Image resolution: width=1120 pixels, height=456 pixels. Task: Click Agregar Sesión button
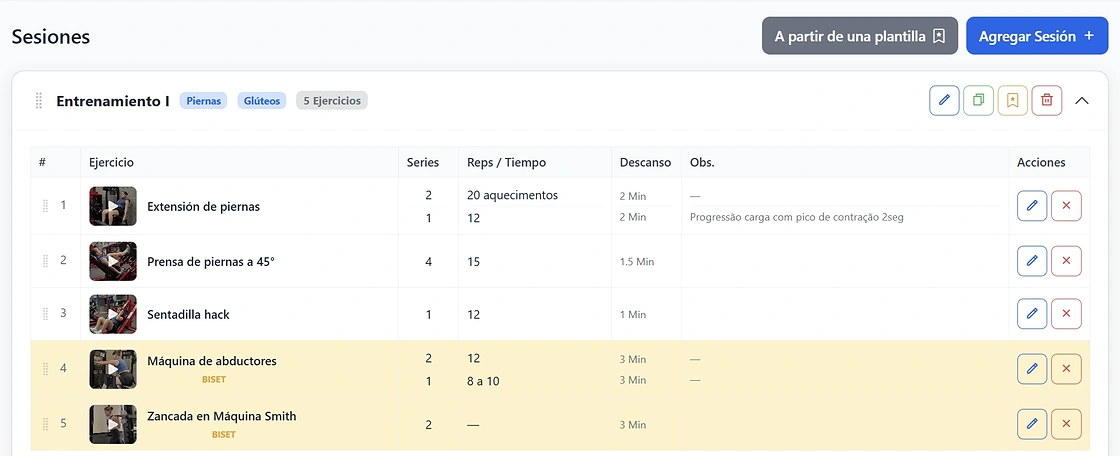(1036, 36)
